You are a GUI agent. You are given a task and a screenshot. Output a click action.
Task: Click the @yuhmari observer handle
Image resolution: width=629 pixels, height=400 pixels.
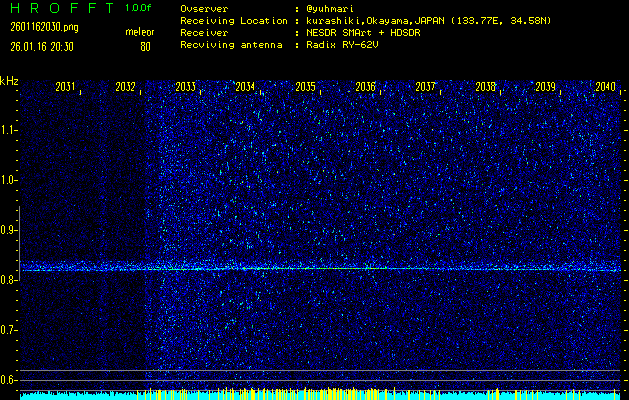331,8
